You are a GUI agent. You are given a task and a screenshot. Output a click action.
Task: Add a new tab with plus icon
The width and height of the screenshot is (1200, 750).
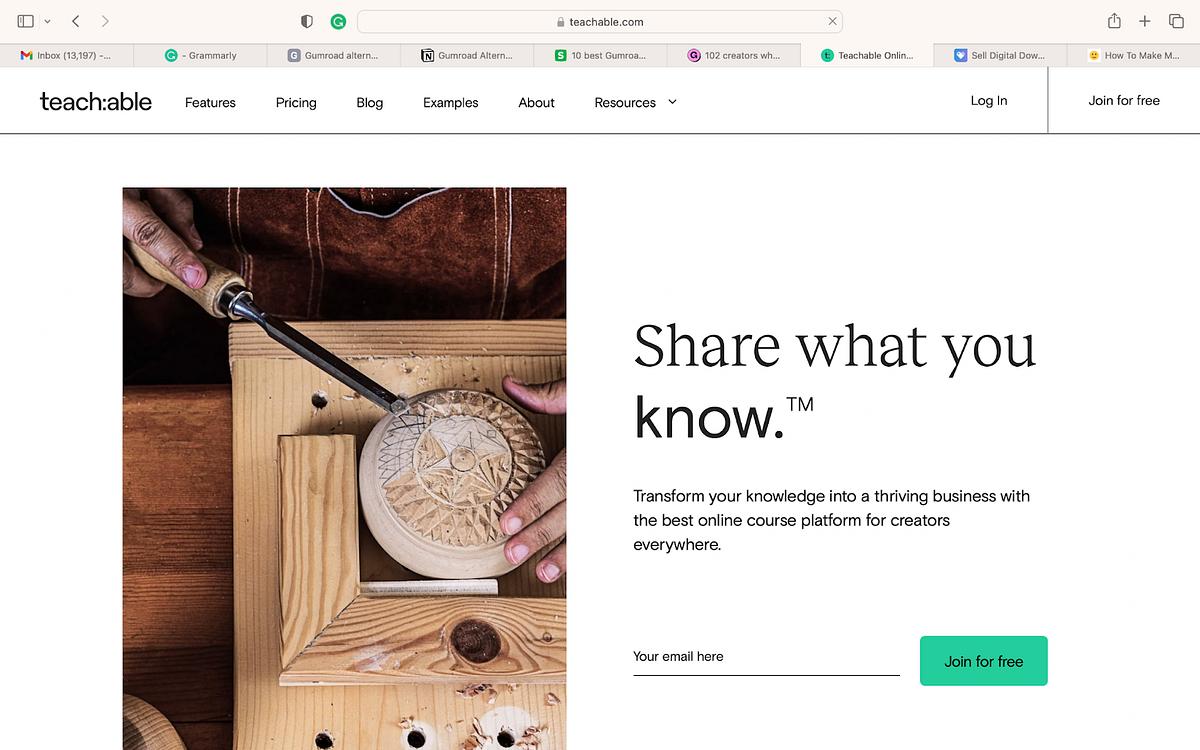1145,21
